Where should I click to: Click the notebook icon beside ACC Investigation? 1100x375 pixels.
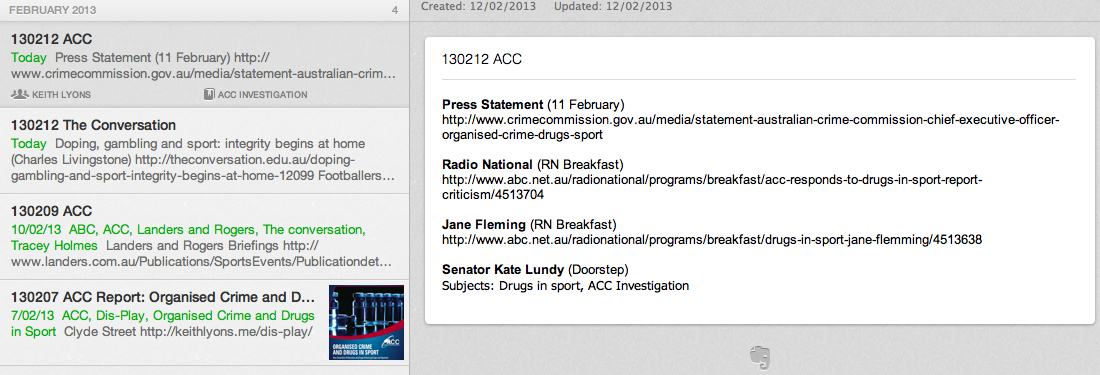[209, 94]
